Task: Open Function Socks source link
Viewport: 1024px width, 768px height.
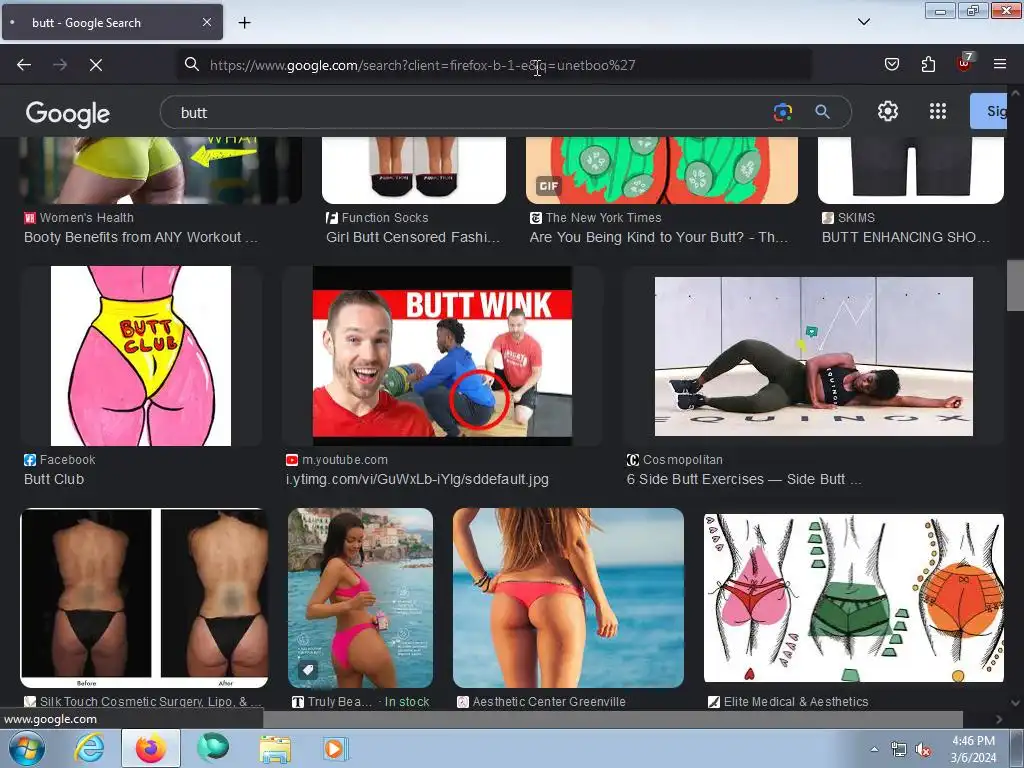Action: pyautogui.click(x=377, y=217)
